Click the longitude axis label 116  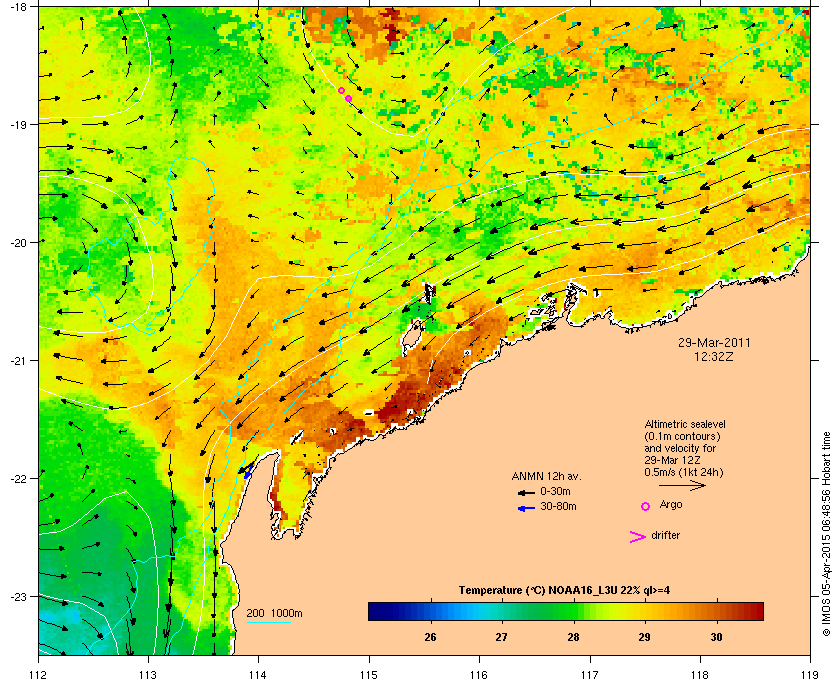click(479, 675)
